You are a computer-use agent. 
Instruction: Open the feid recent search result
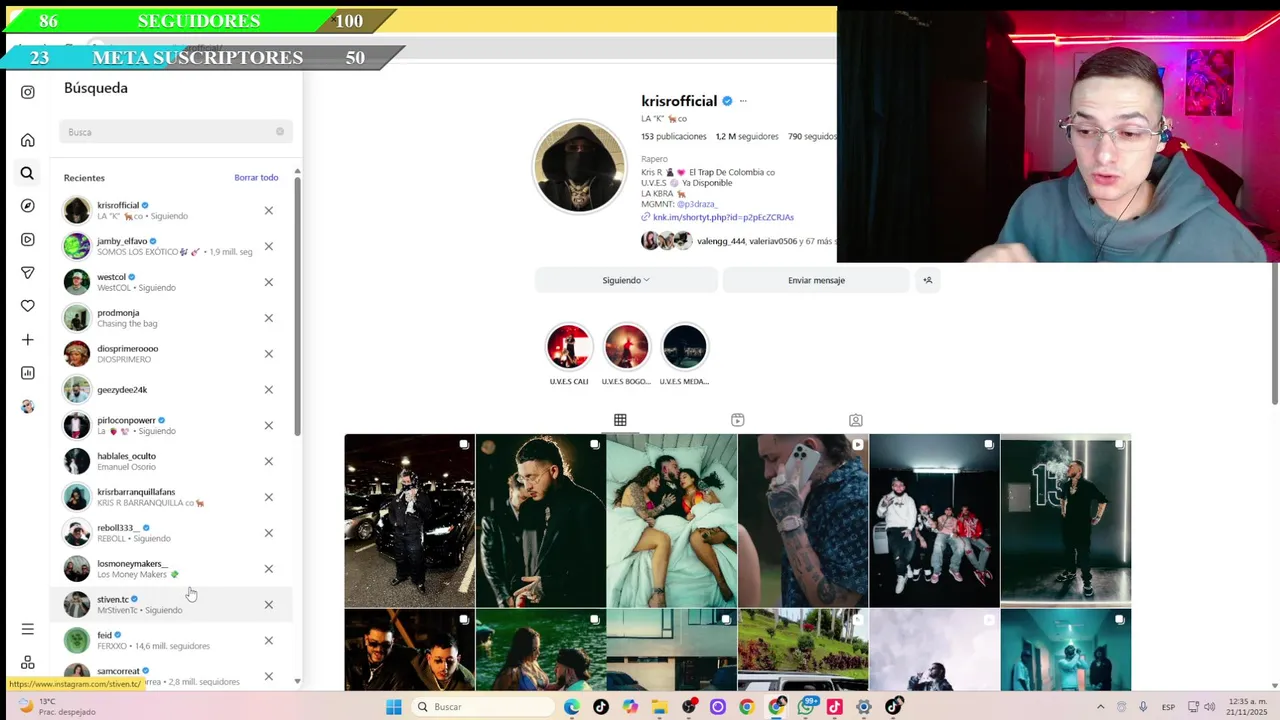coord(171,640)
